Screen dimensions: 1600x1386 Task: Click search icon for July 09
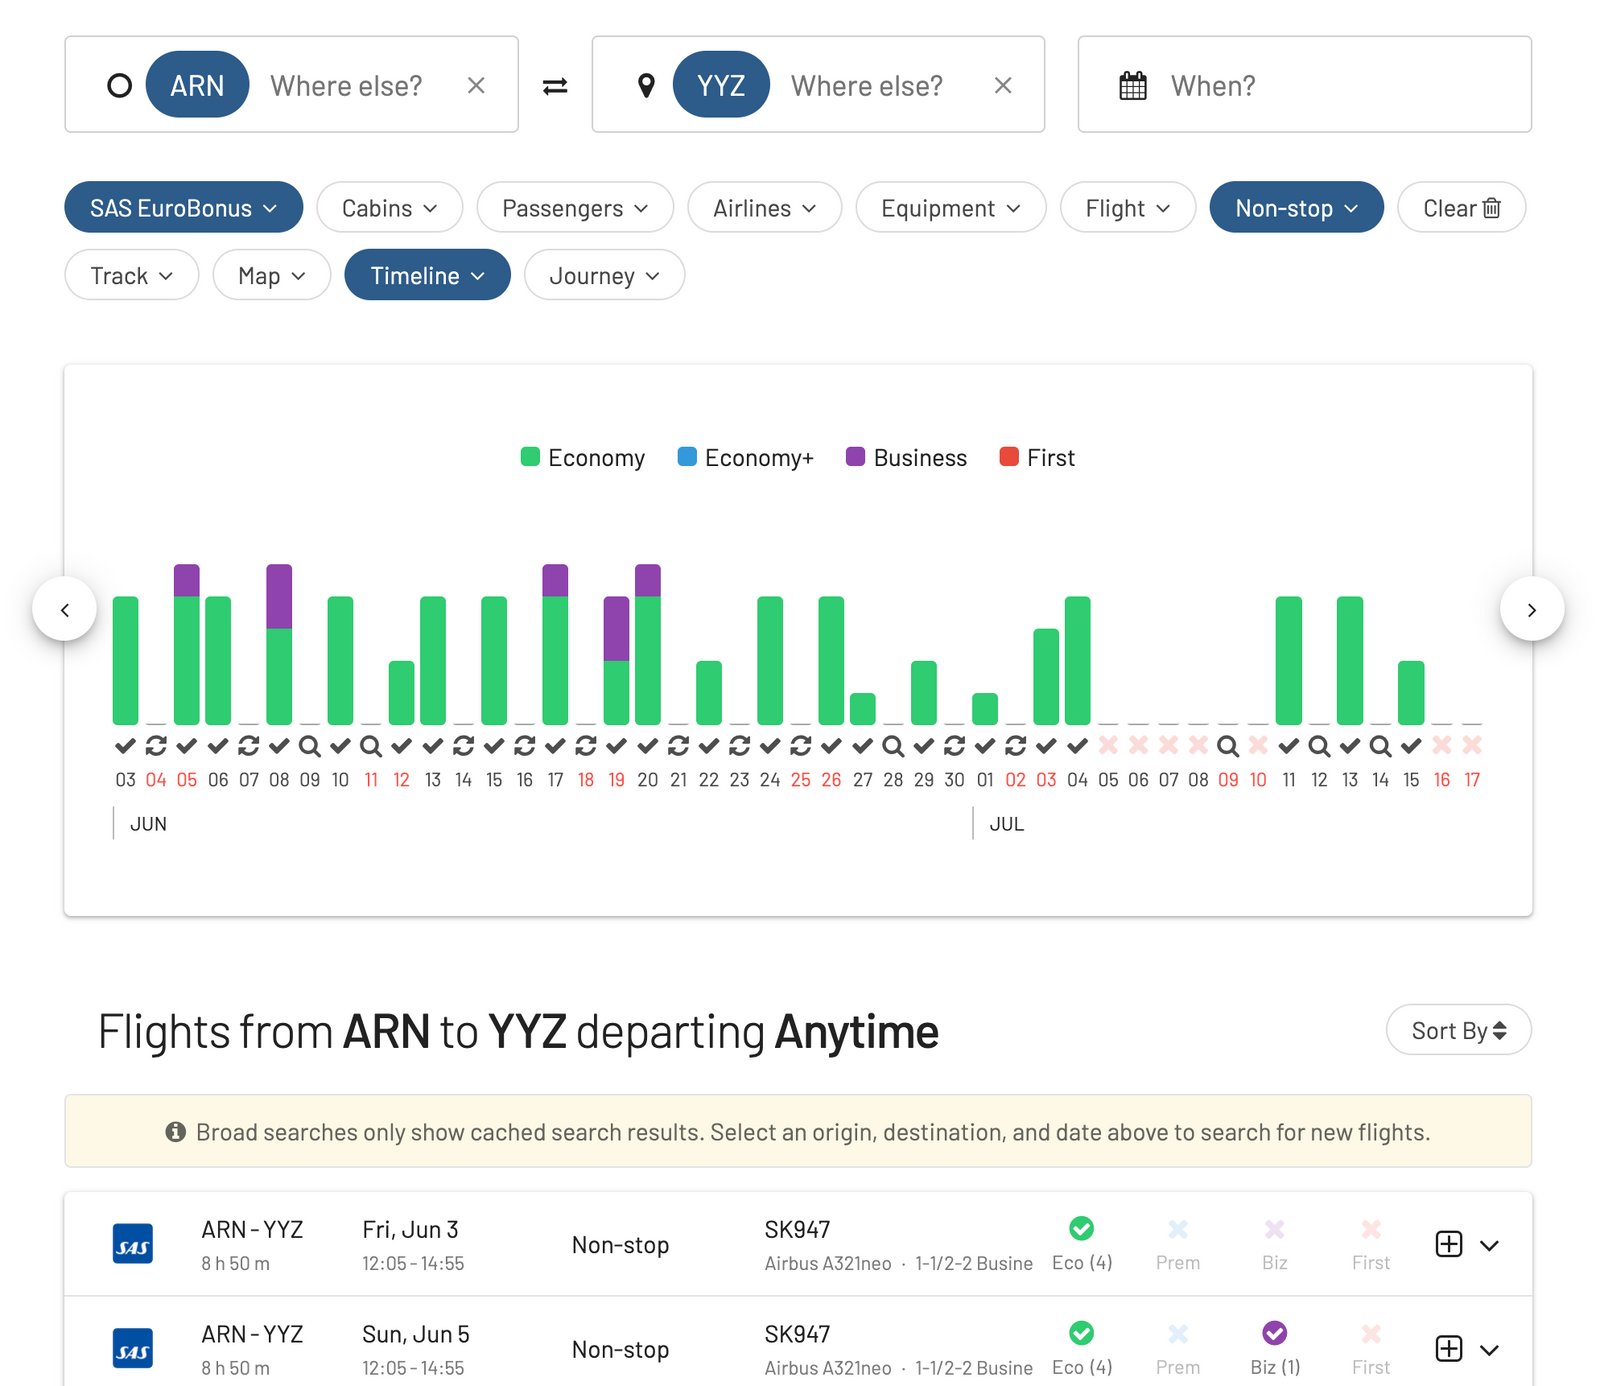tap(1228, 745)
